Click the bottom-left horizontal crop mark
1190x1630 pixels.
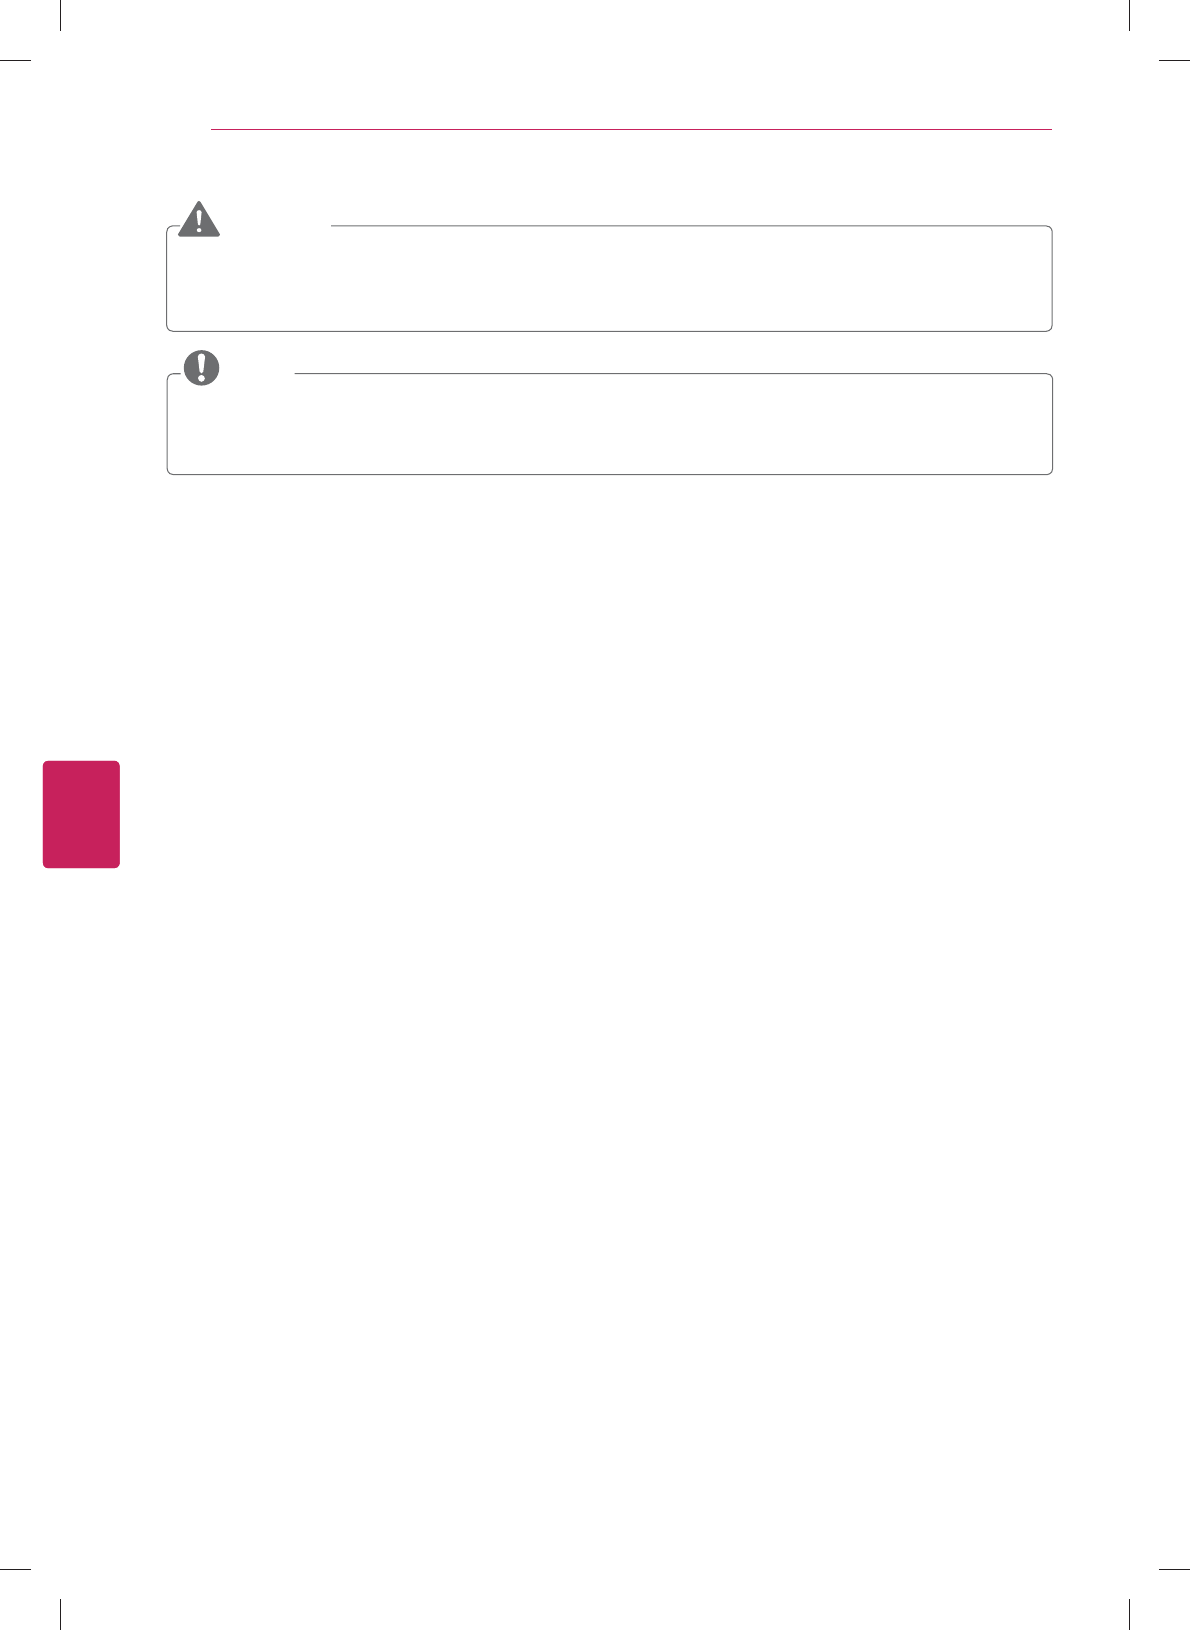tap(15, 1569)
